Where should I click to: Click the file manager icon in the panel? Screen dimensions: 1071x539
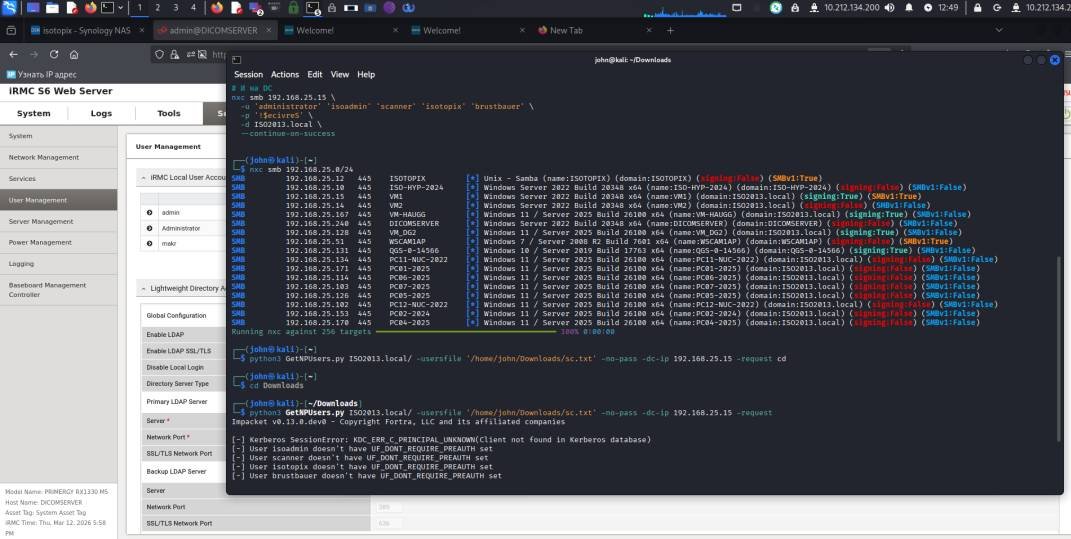[x=53, y=8]
